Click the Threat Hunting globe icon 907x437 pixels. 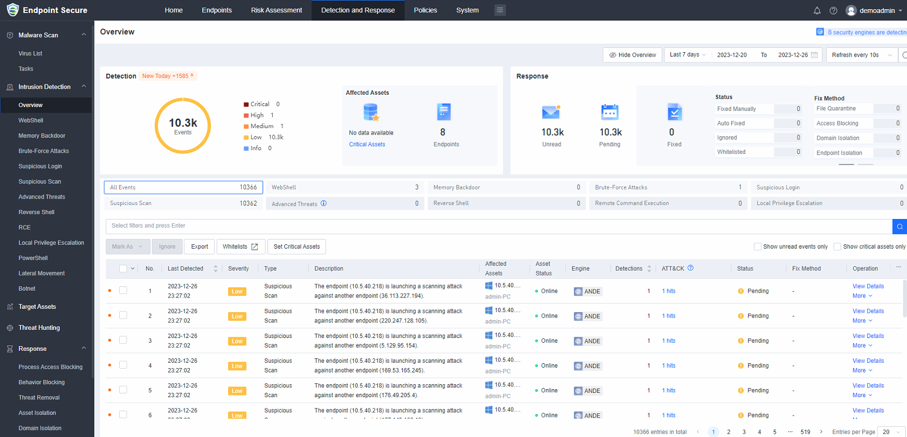(10, 328)
